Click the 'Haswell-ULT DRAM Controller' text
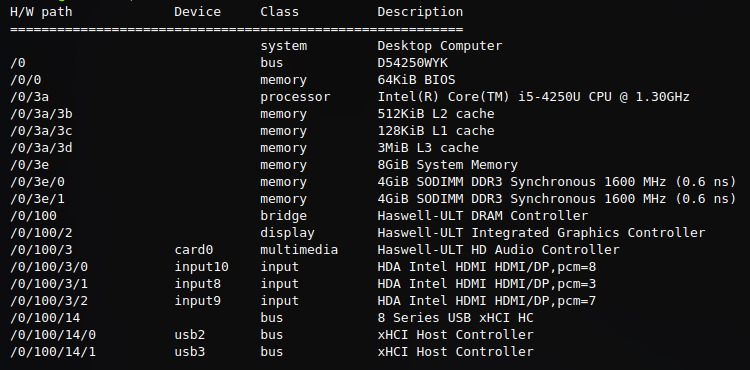This screenshot has height=370, width=750. click(483, 216)
